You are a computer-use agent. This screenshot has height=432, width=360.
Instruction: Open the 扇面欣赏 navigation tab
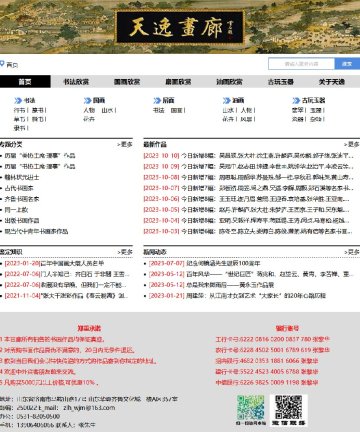(x=178, y=82)
